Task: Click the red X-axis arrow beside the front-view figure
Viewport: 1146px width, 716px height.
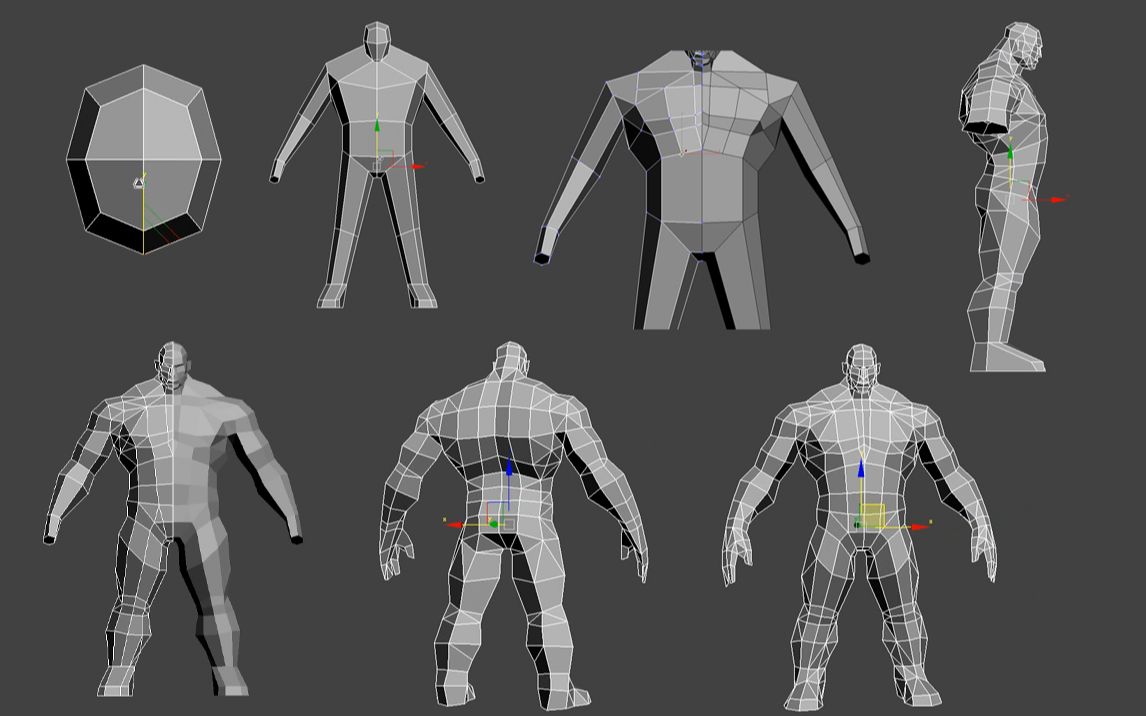Action: click(418, 166)
